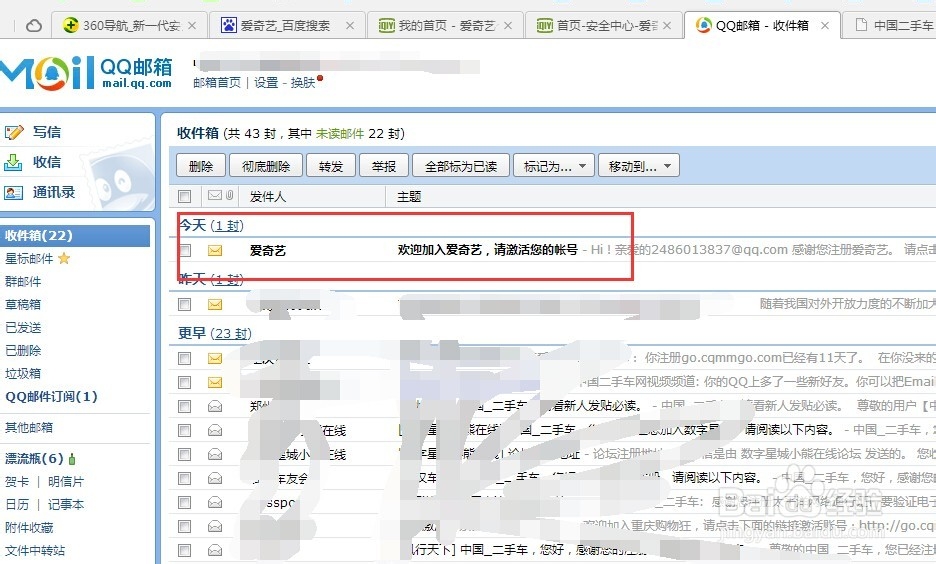
Task: Click the QQ邮箱 logo
Action: [87, 73]
